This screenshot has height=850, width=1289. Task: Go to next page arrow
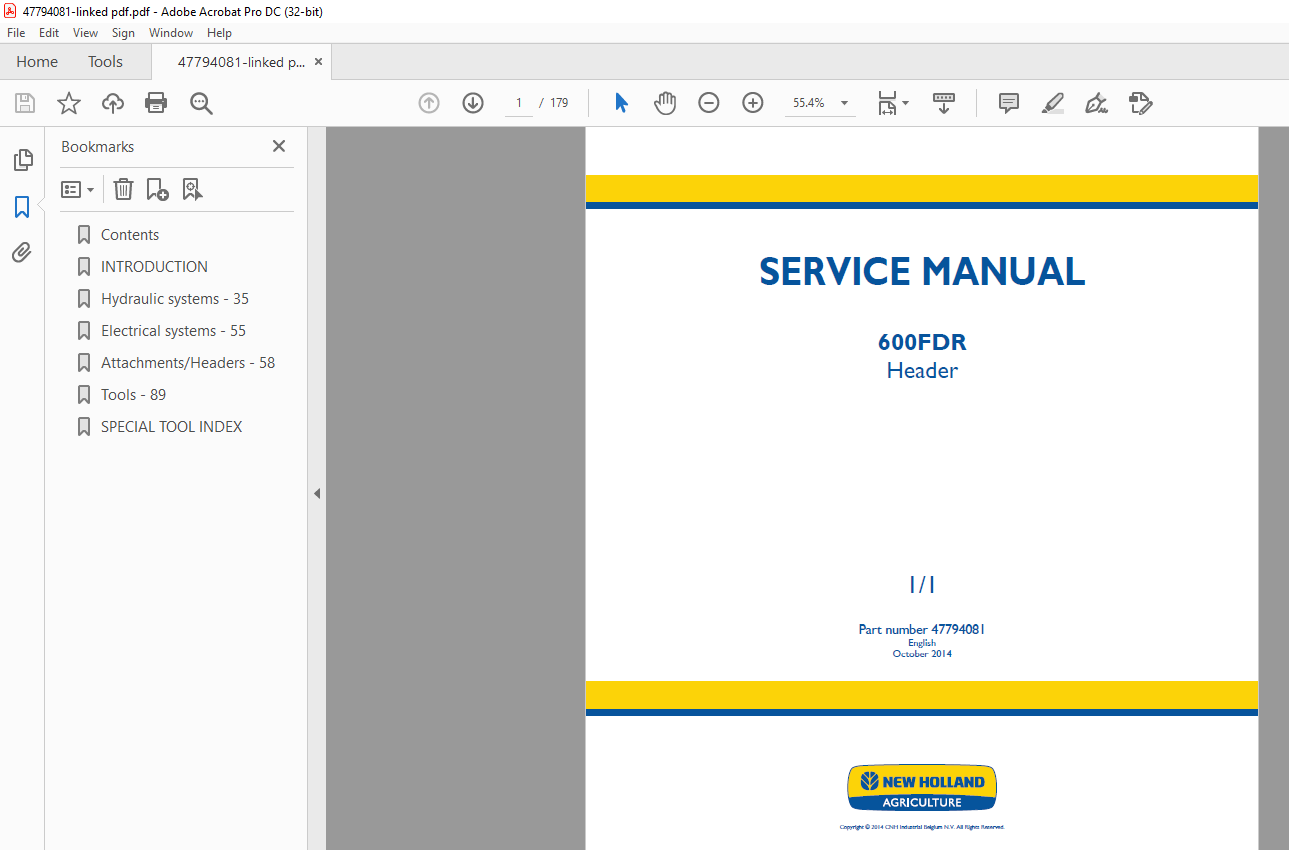point(473,103)
